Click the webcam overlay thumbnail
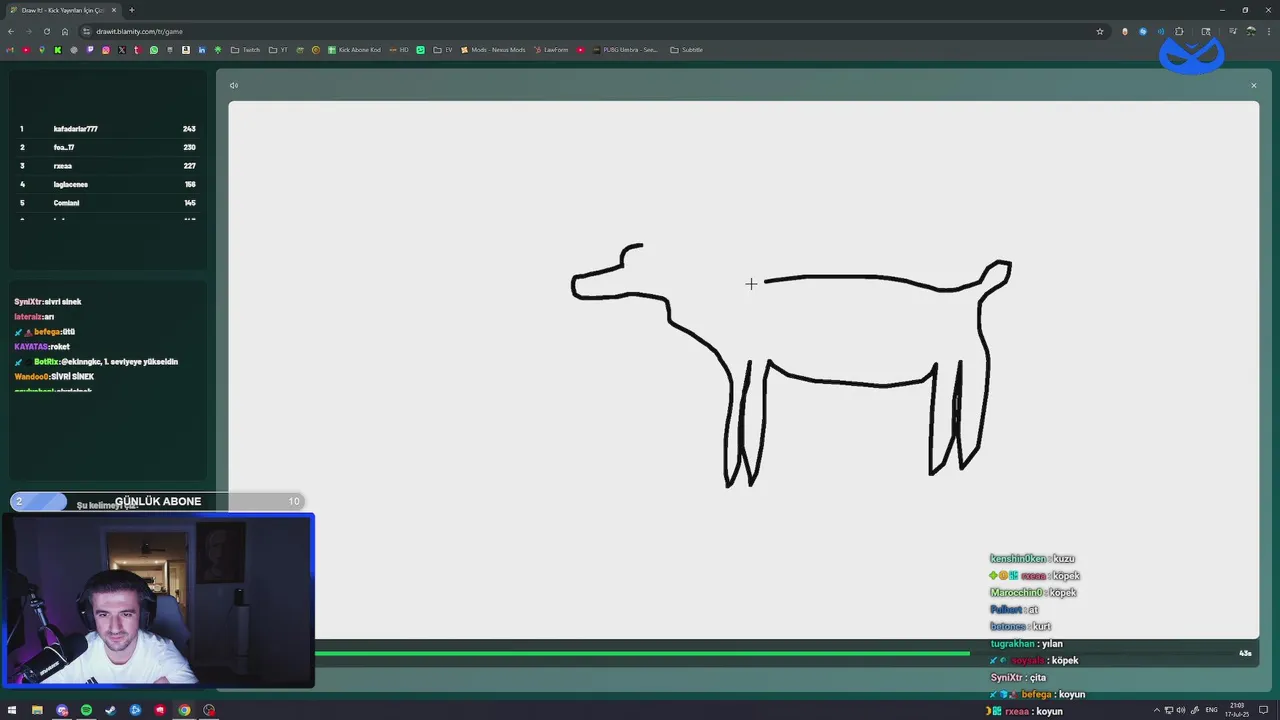Image resolution: width=1280 pixels, height=720 pixels. pyautogui.click(x=157, y=600)
